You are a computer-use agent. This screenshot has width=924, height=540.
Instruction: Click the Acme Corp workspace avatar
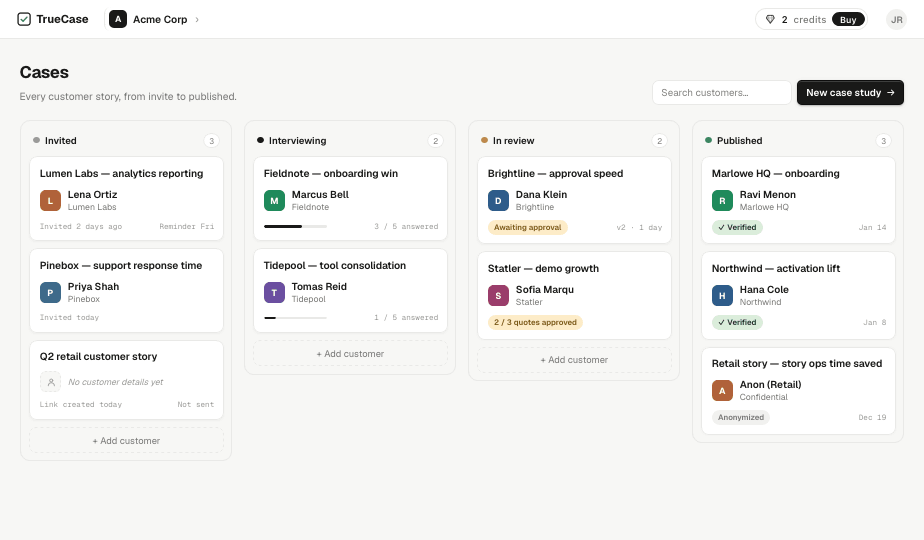click(x=118, y=19)
